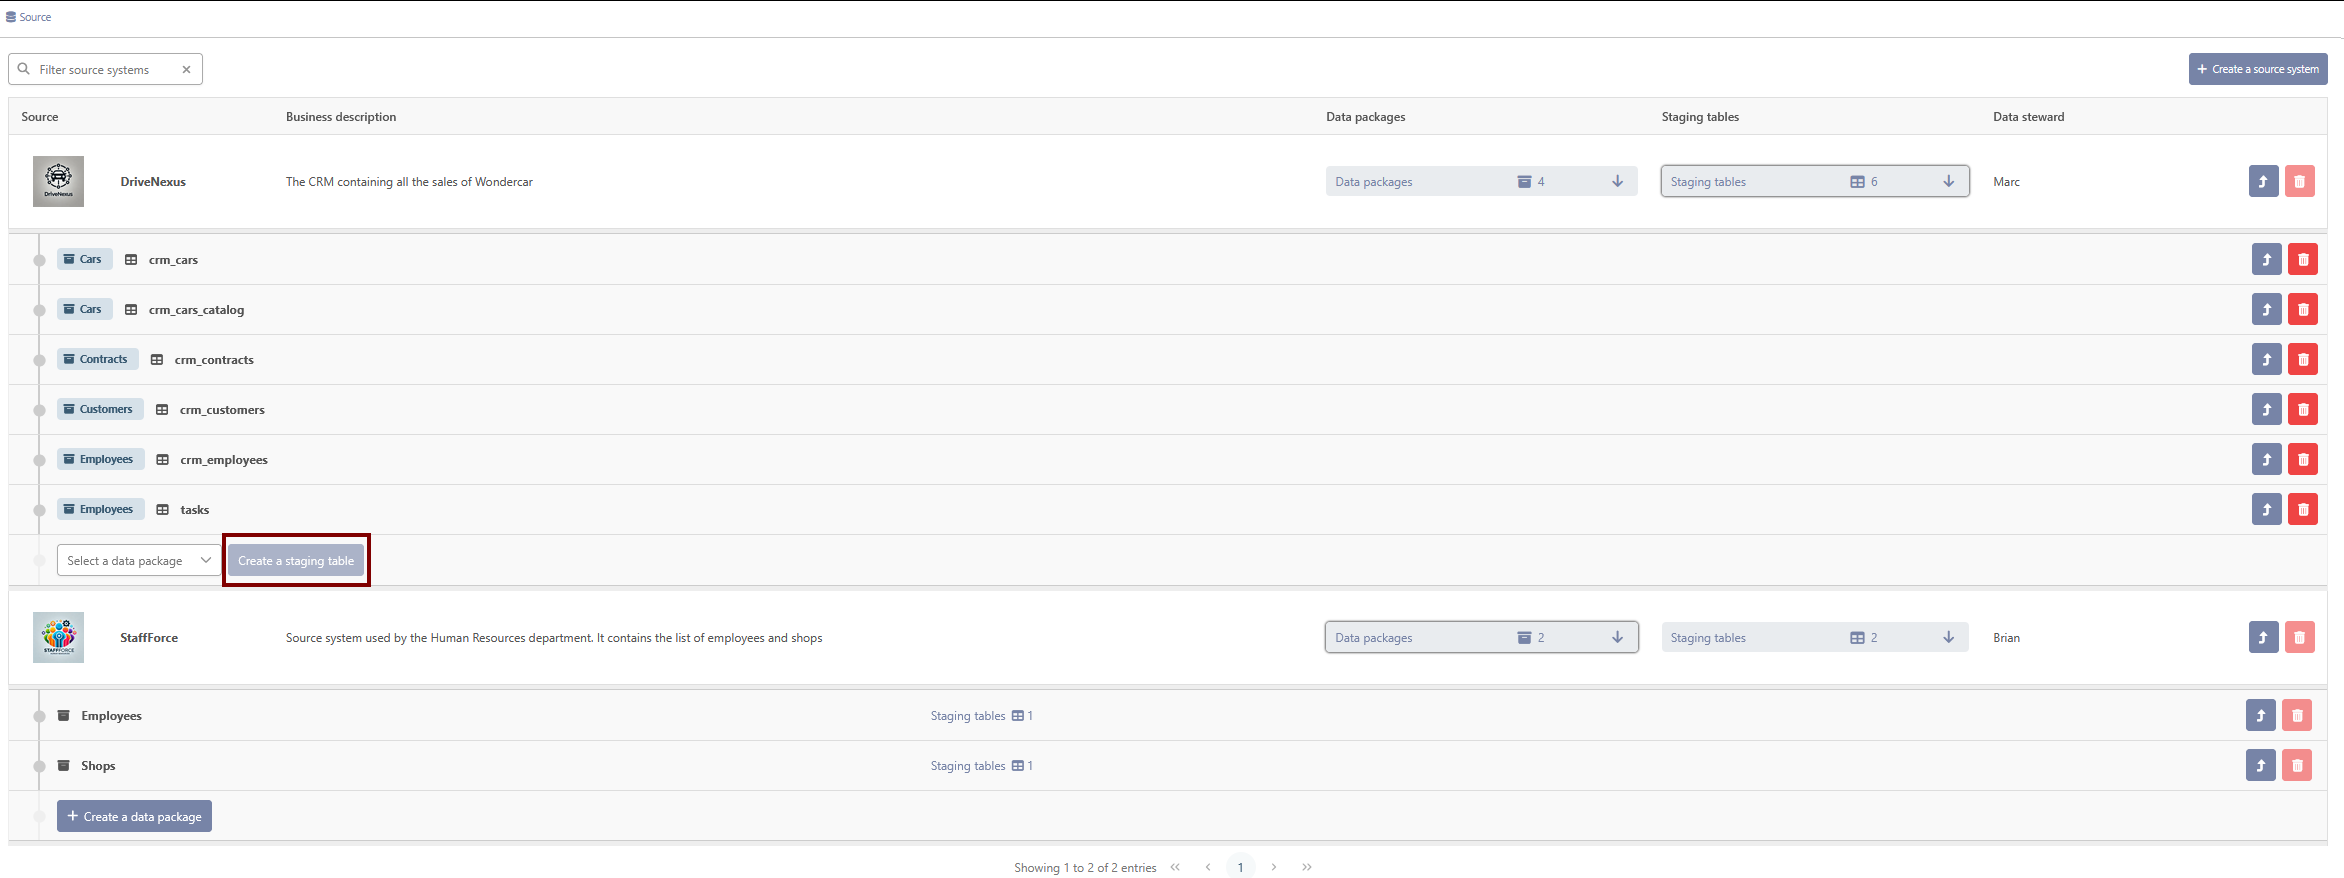Click the Employees tag beside tasks

tap(100, 509)
